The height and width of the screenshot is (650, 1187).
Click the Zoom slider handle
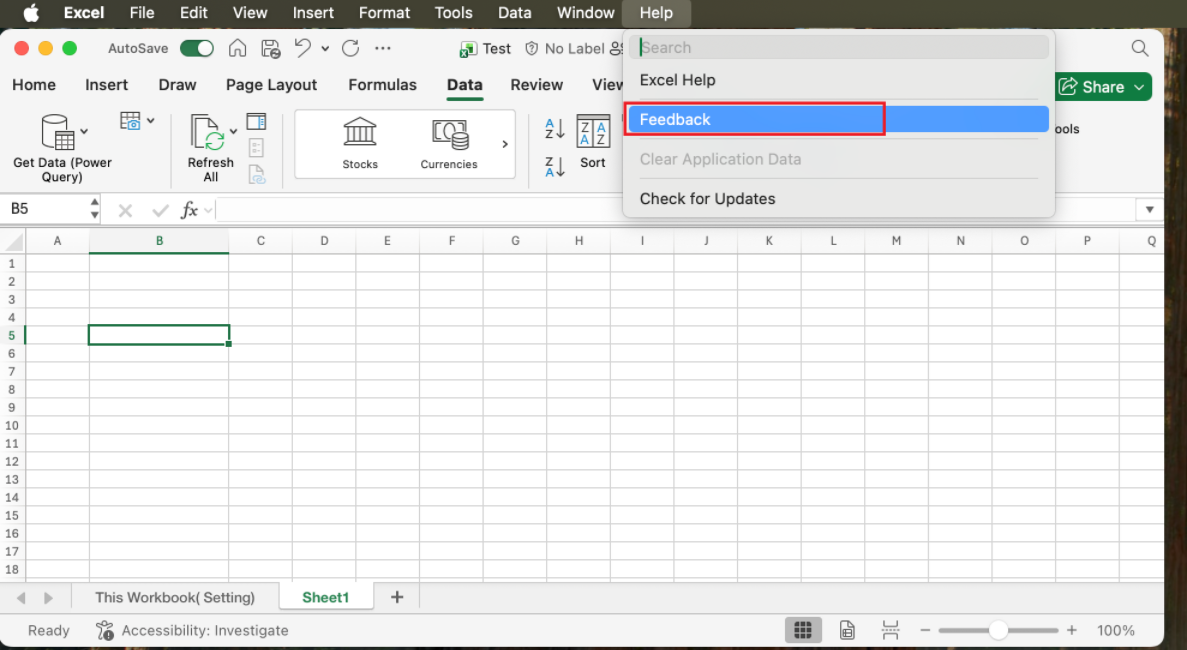point(998,630)
